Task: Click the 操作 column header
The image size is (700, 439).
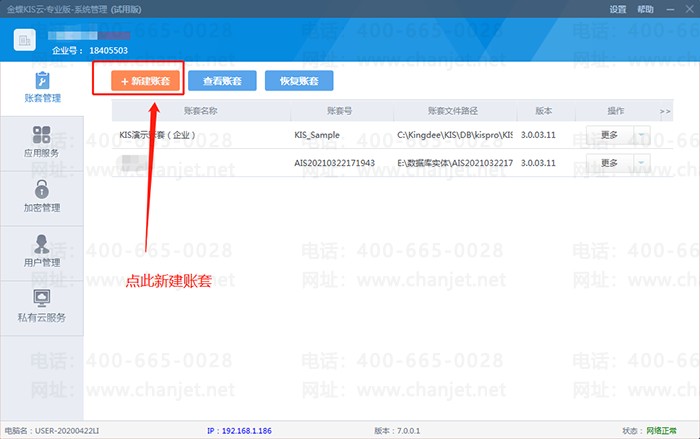Action: point(616,111)
